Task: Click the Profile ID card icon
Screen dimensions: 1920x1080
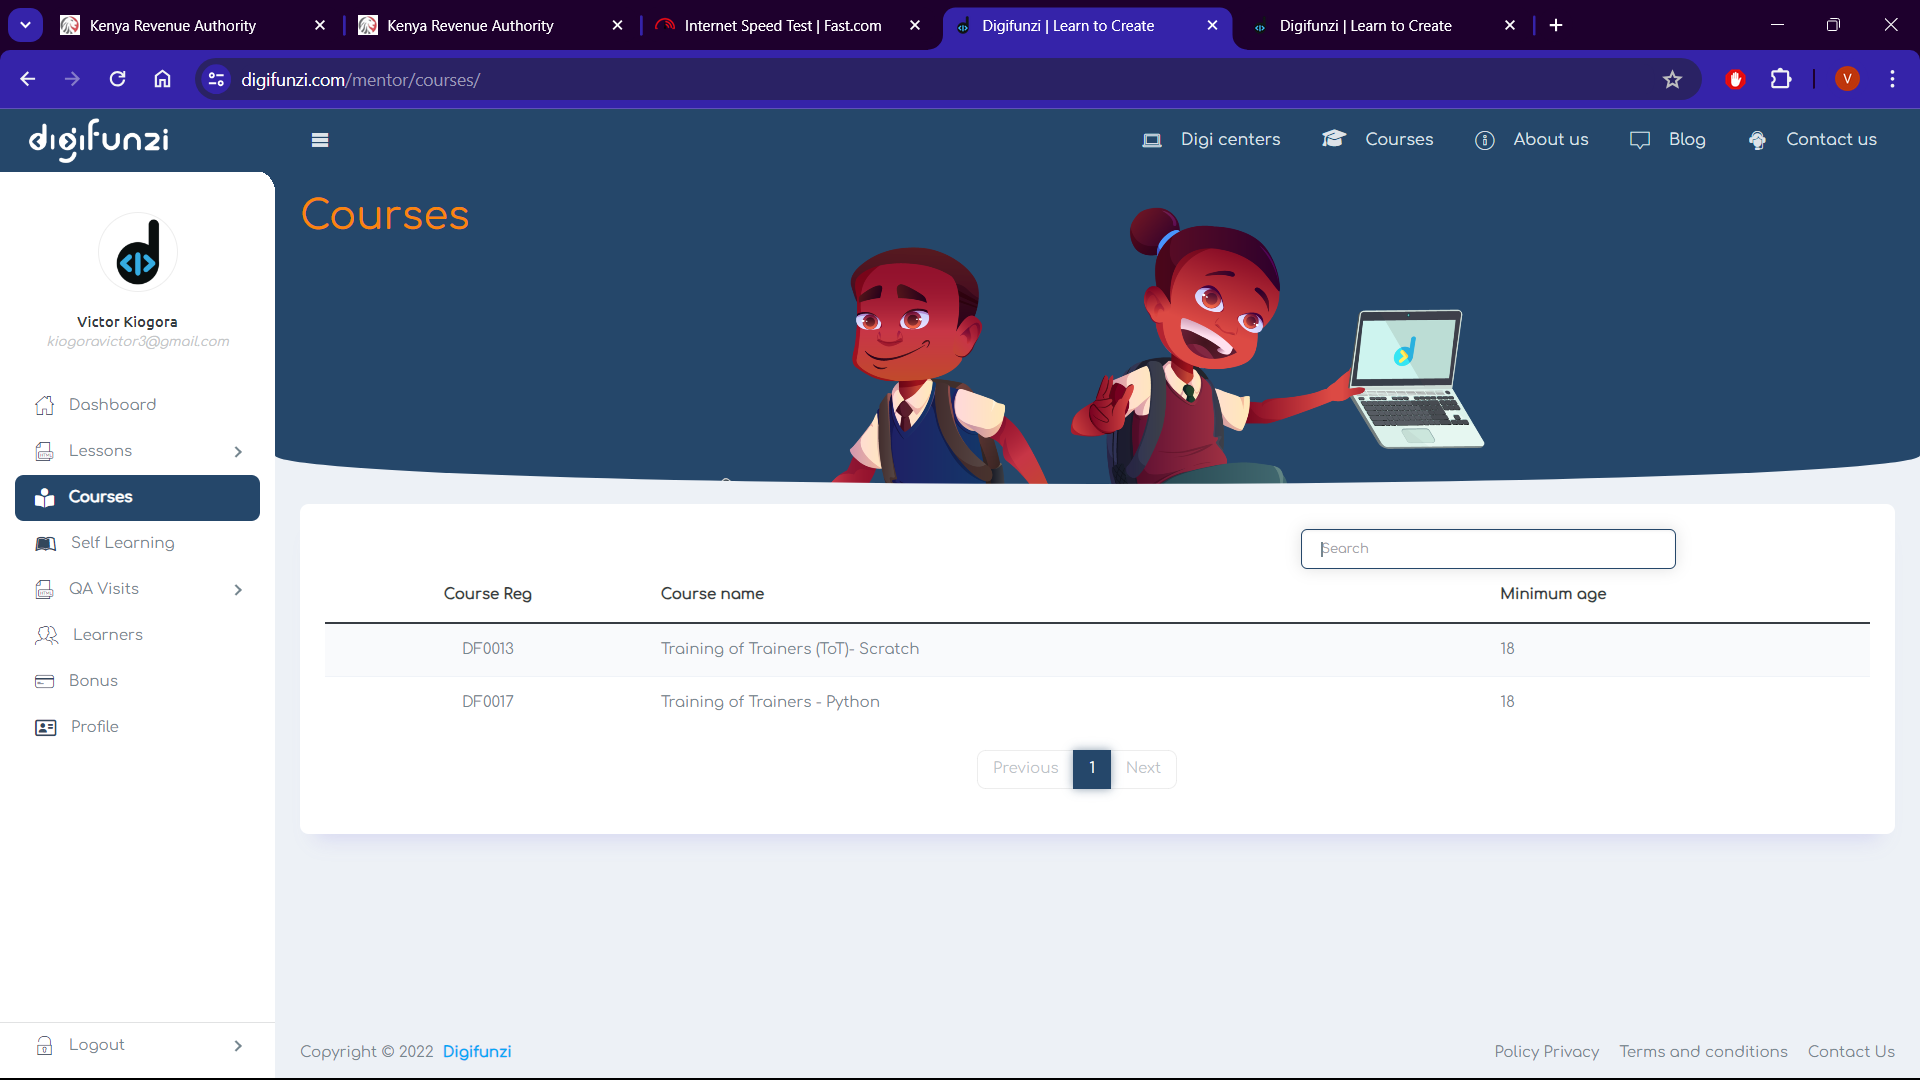Action: click(45, 727)
